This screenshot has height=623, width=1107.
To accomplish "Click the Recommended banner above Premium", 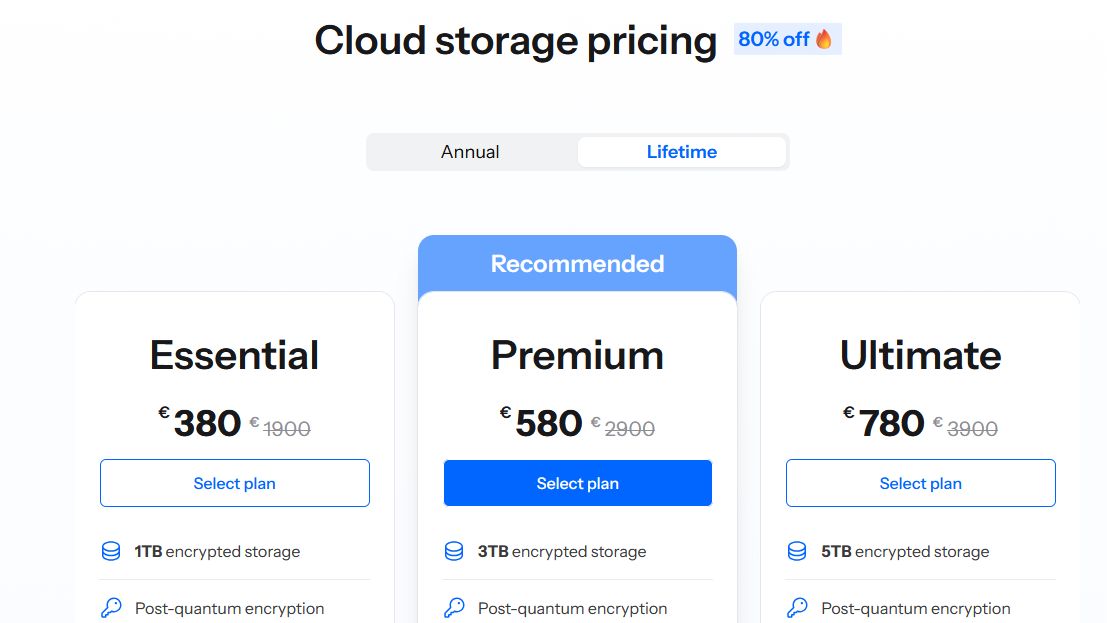I will pos(577,263).
